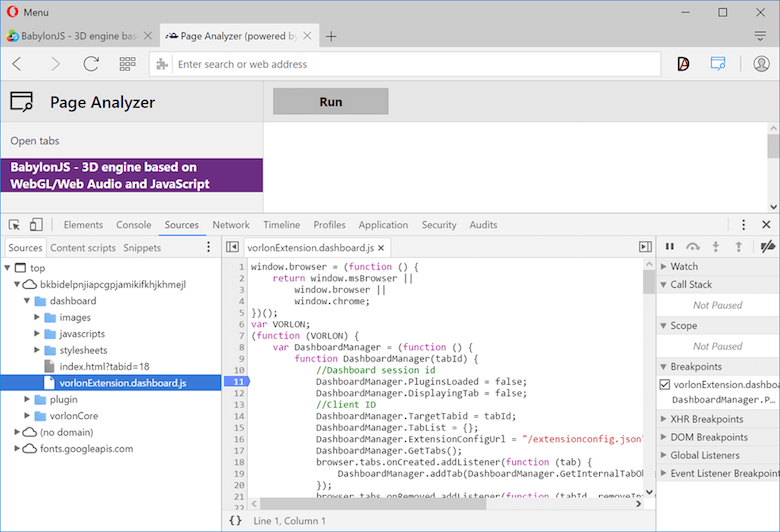780x532 pixels.
Task: Uncheck the vorlonExtension.dashboard breakpoint checkbox
Action: [x=666, y=384]
